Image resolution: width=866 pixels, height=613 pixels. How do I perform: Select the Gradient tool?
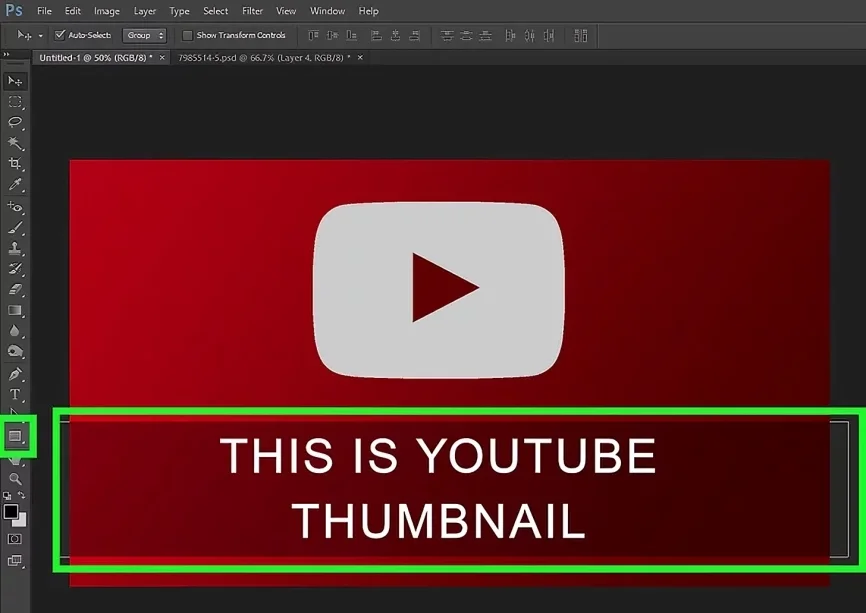tap(15, 310)
